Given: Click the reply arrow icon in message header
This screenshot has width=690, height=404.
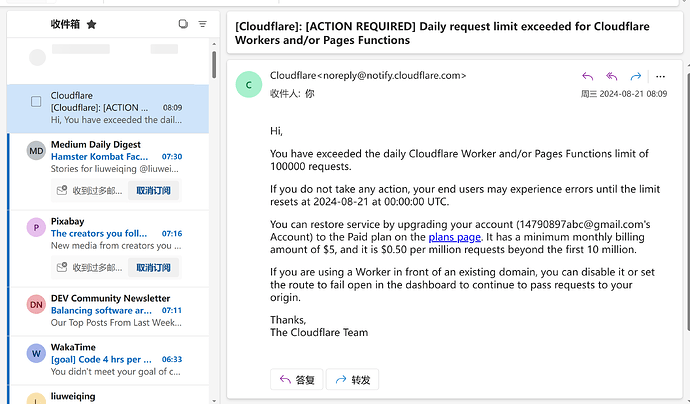Looking at the screenshot, I should [587, 77].
